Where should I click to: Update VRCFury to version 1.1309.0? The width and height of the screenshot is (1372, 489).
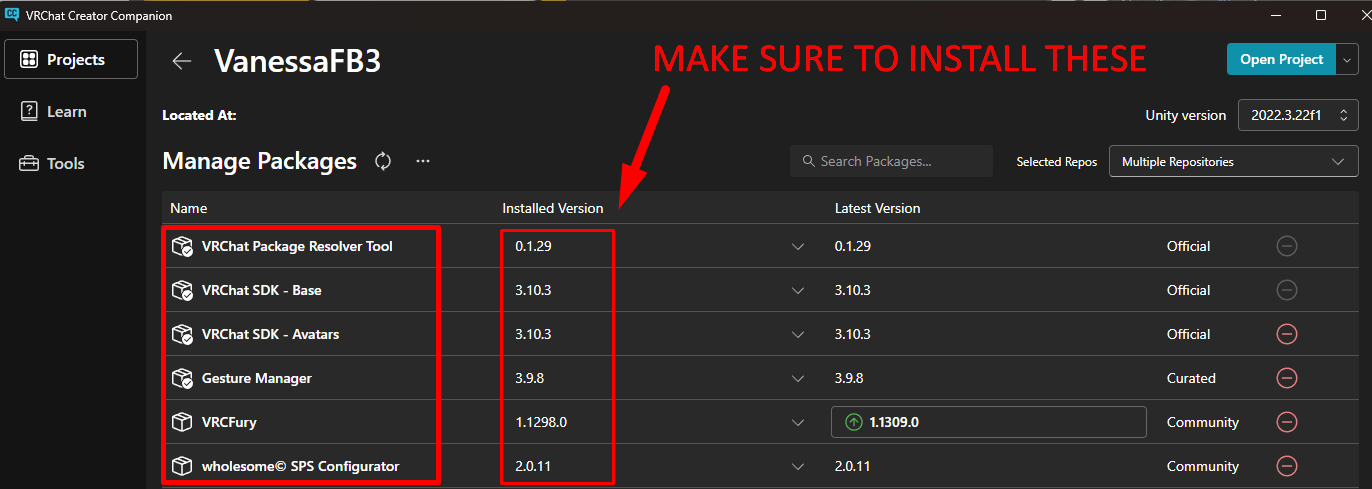(x=988, y=422)
